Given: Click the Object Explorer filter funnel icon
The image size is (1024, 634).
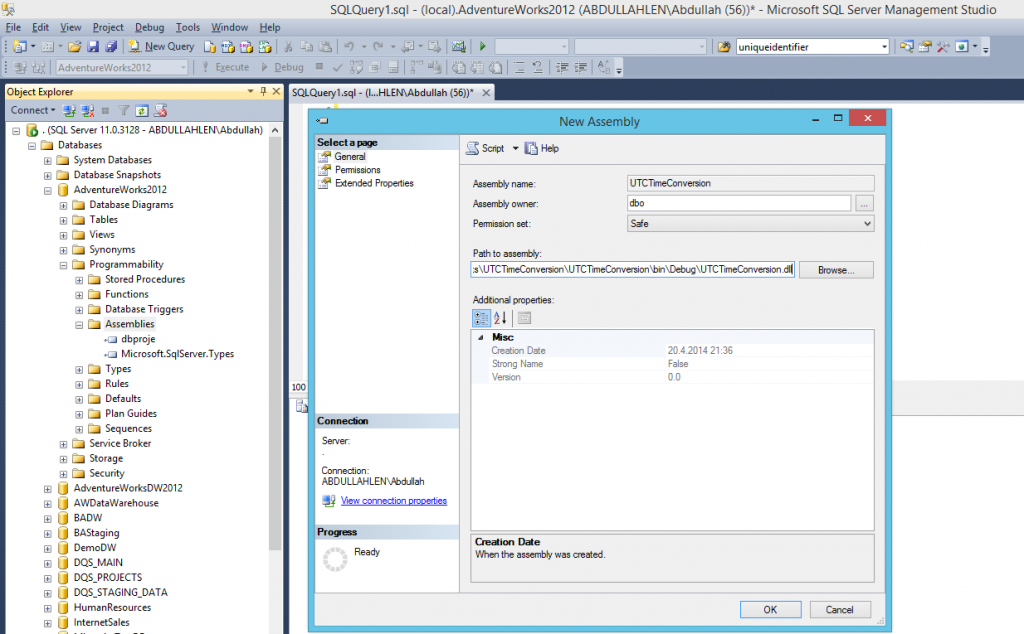Looking at the screenshot, I should coord(123,110).
